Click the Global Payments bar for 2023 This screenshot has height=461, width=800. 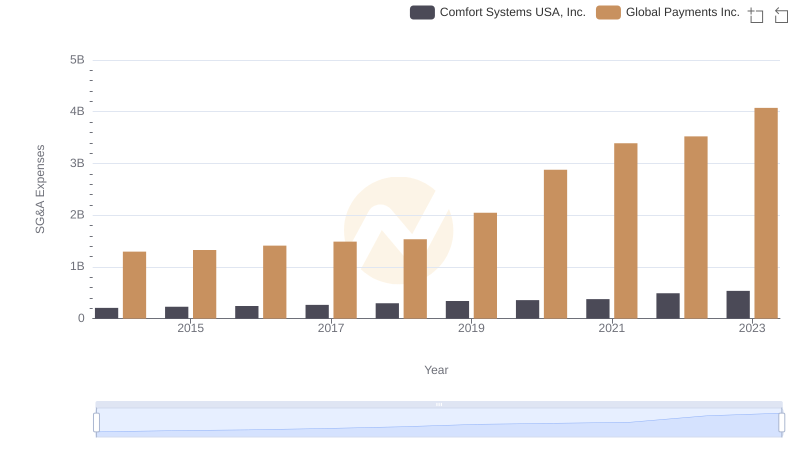click(766, 213)
